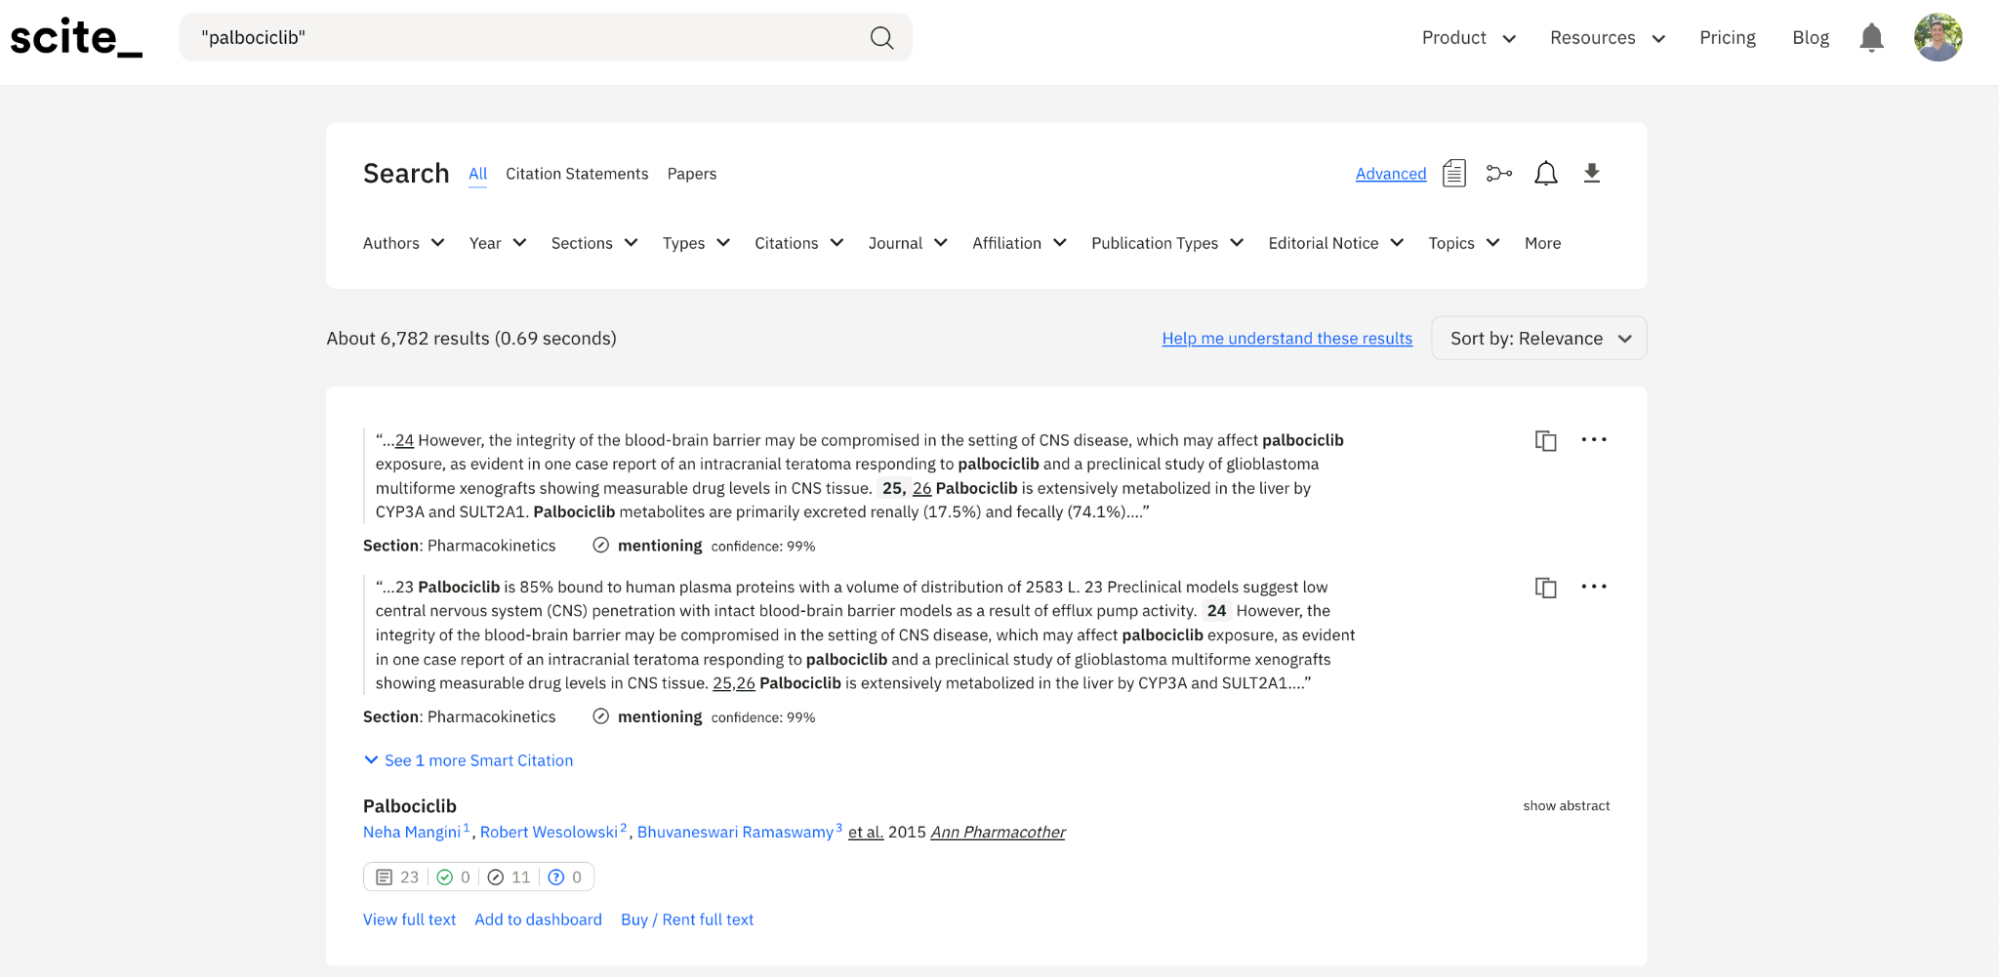Open the visualization graph icon
Screen dimensions: 1999x978
click(x=1499, y=174)
